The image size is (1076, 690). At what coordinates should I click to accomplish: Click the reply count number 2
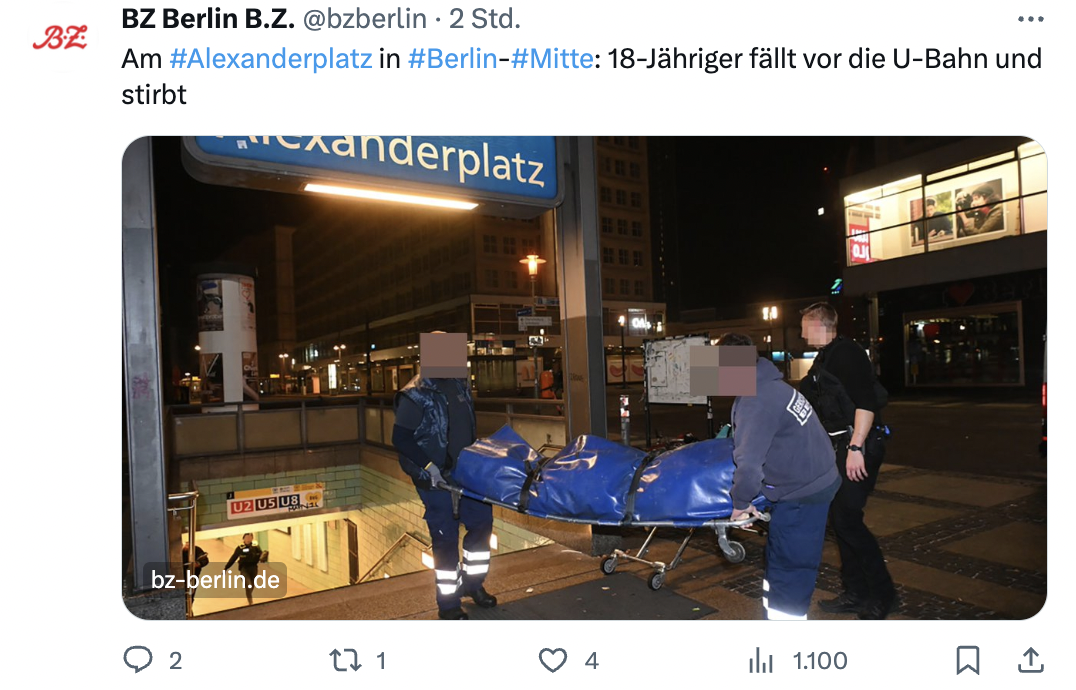176,661
